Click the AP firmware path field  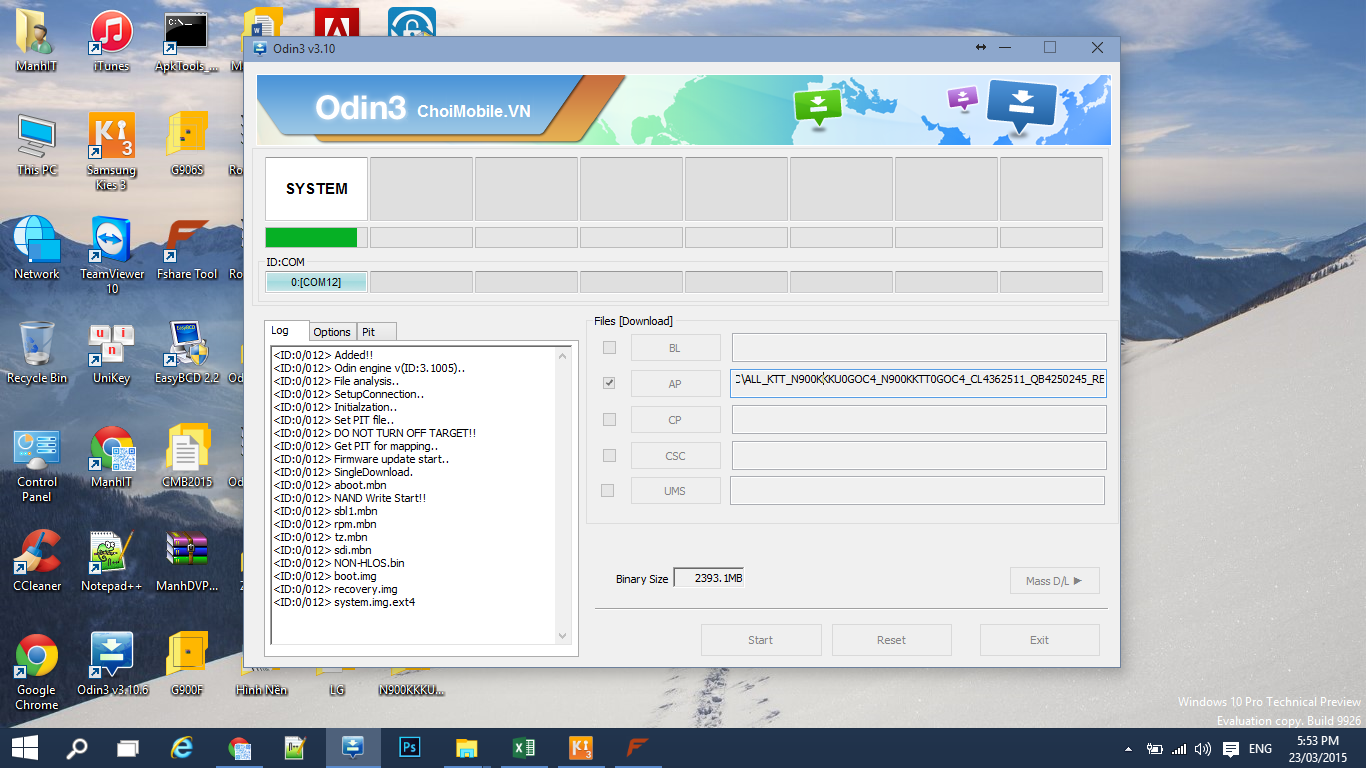click(918, 384)
